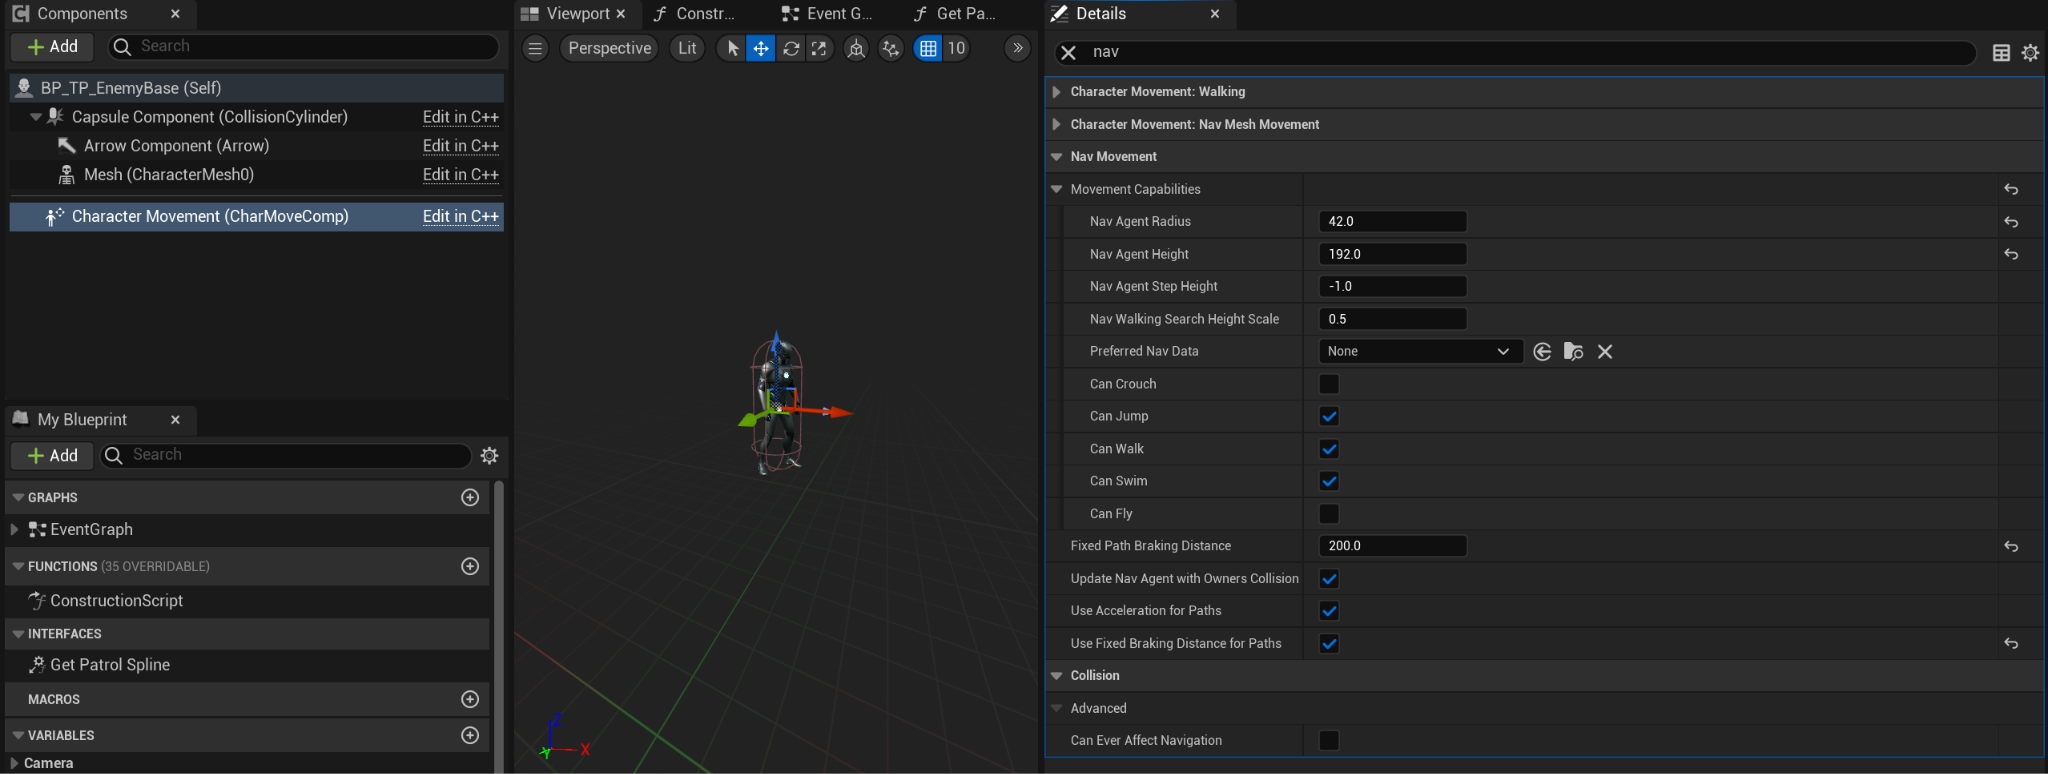Switch to the Construction Script tab
Screen dimensions: 2048x774
click(697, 14)
